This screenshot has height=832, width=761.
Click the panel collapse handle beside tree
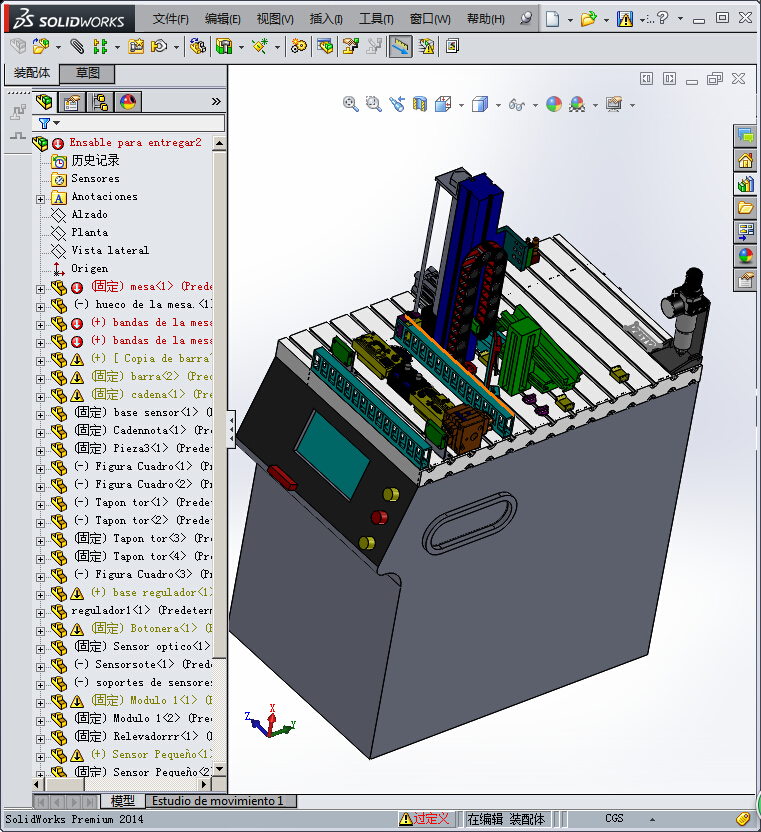pyautogui.click(x=231, y=429)
